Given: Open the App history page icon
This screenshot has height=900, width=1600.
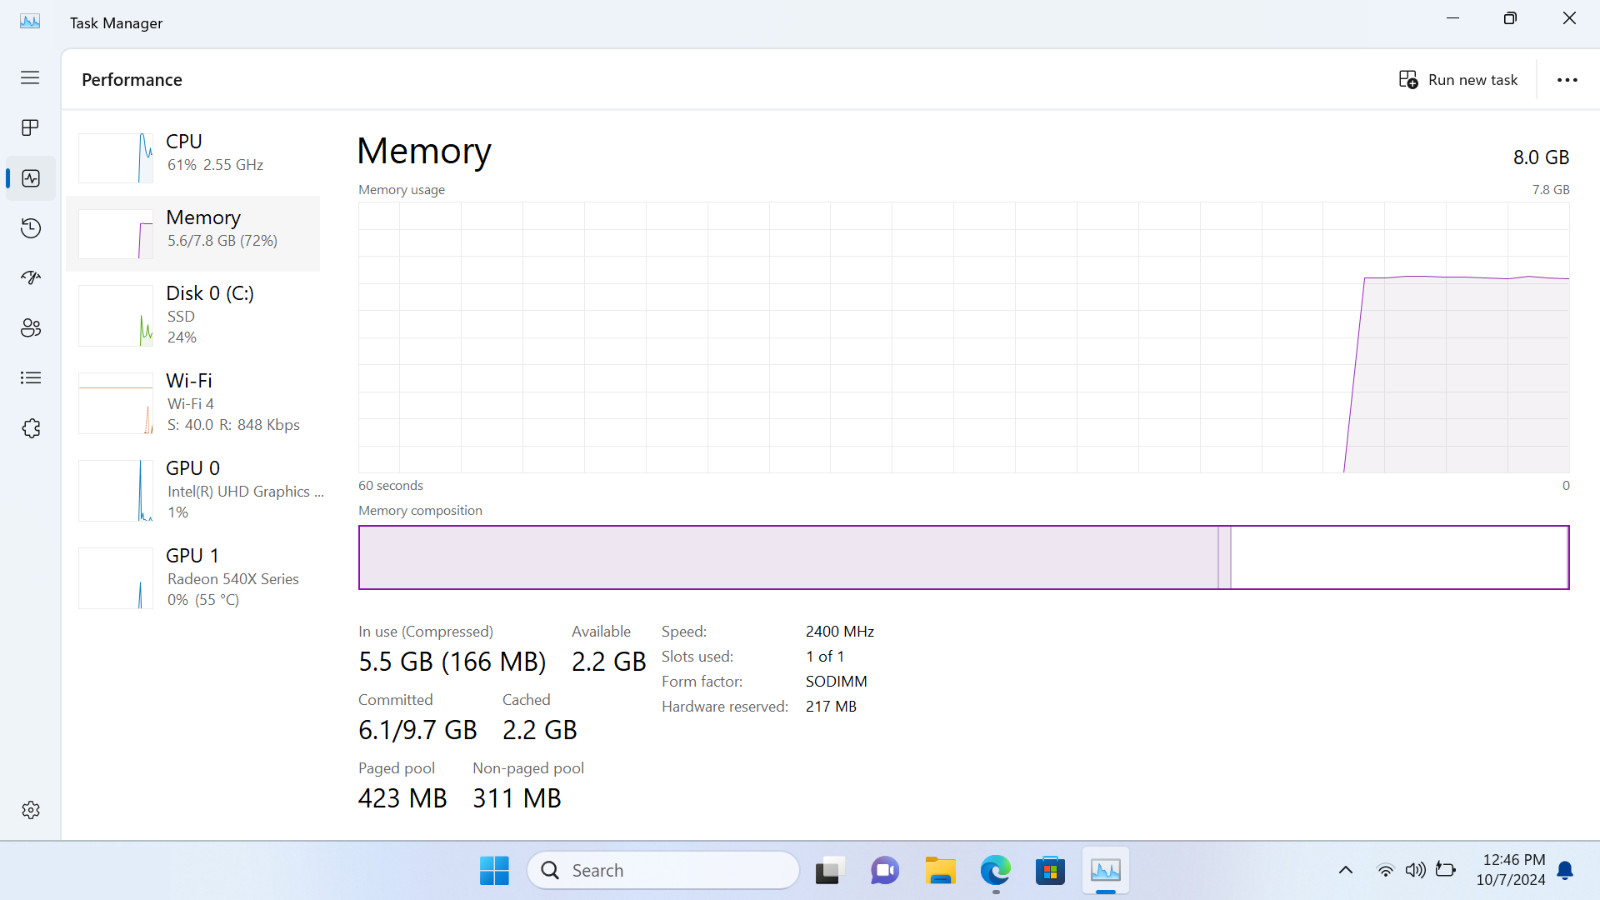Looking at the screenshot, I should pos(31,228).
